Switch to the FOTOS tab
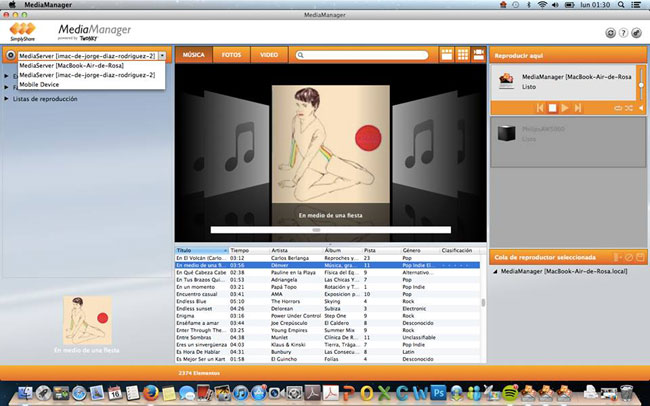 click(x=231, y=55)
